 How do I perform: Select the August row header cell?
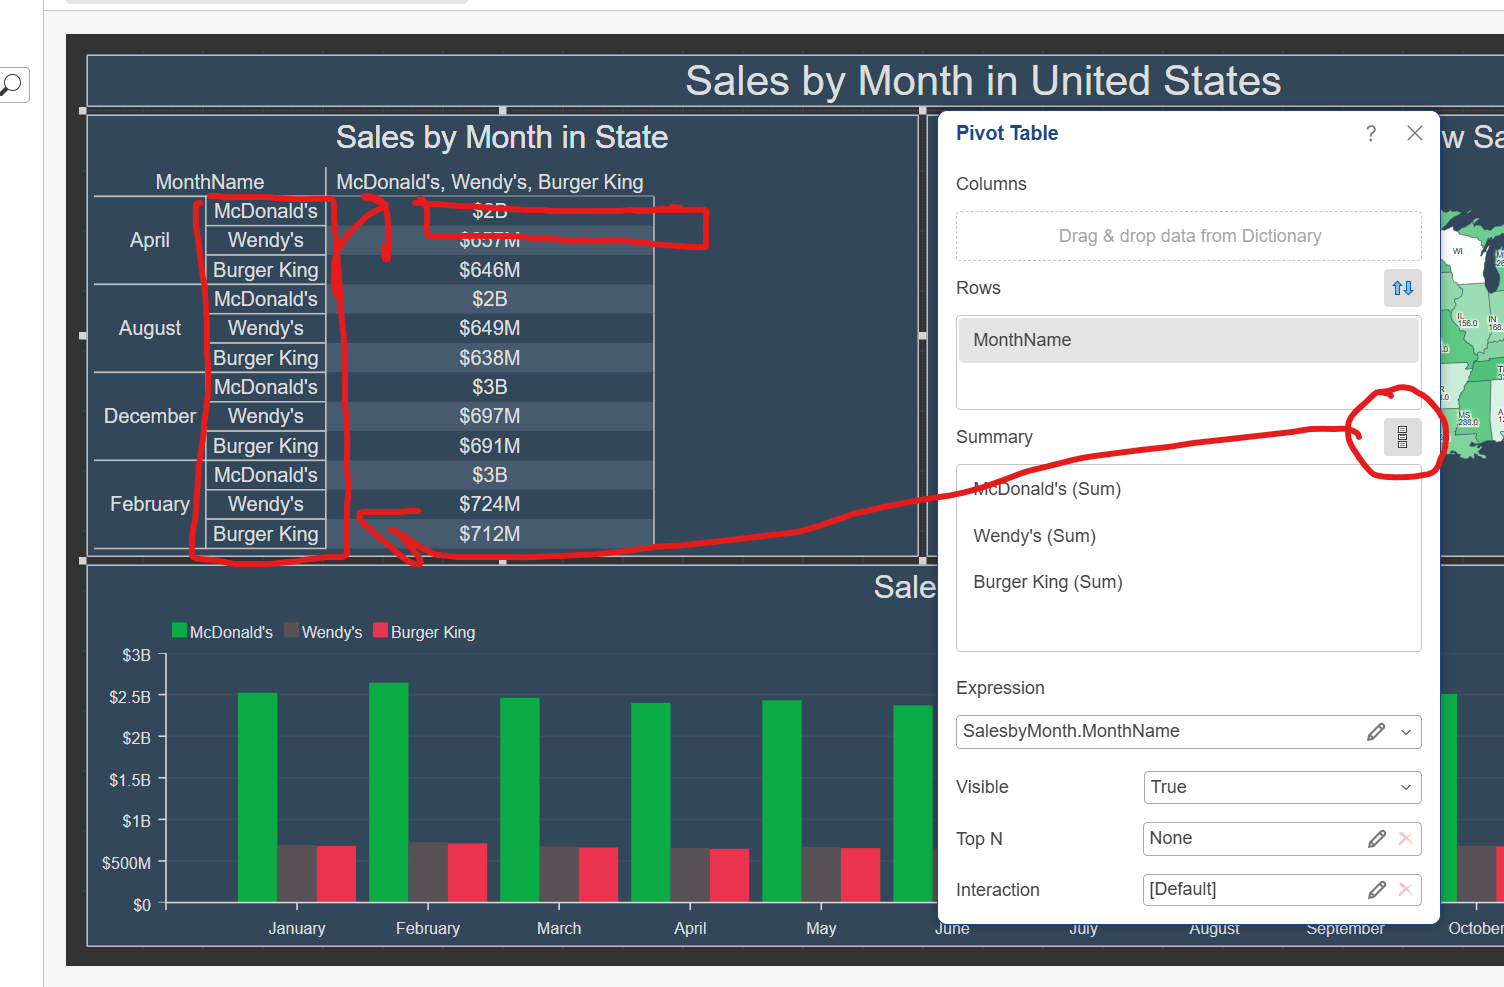(x=150, y=328)
